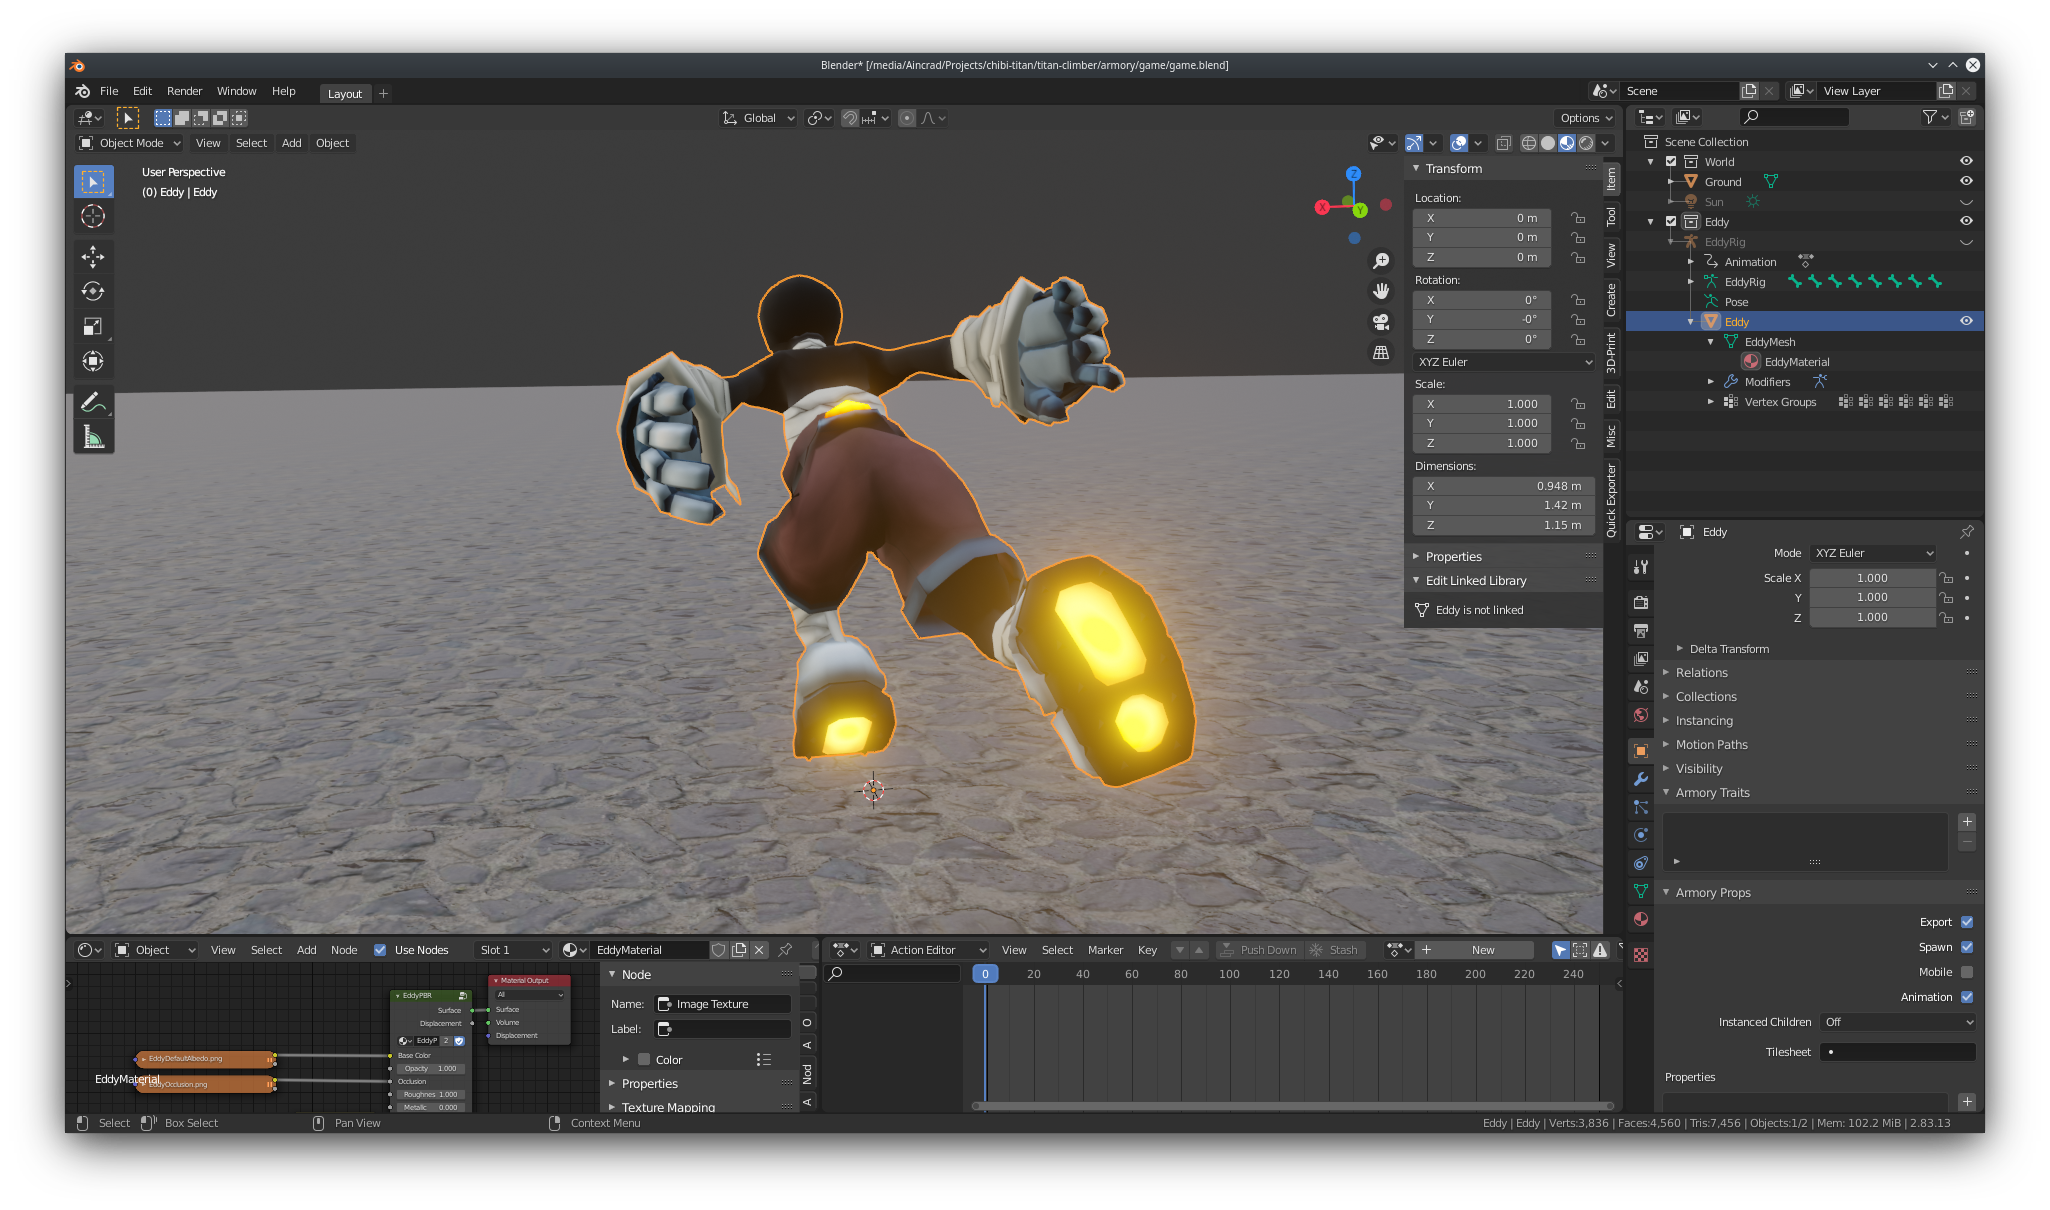Toggle camera view icon in viewport
Image resolution: width=2050 pixels, height=1210 pixels.
pos(1381,322)
